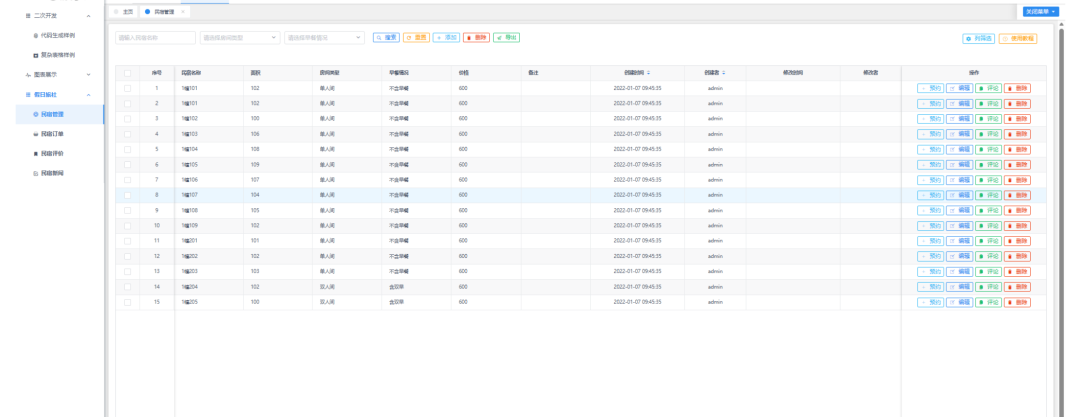Viewport: 1080px width, 417px height.
Task: Click the red 删除 batch delete toolbar button
Action: [476, 37]
